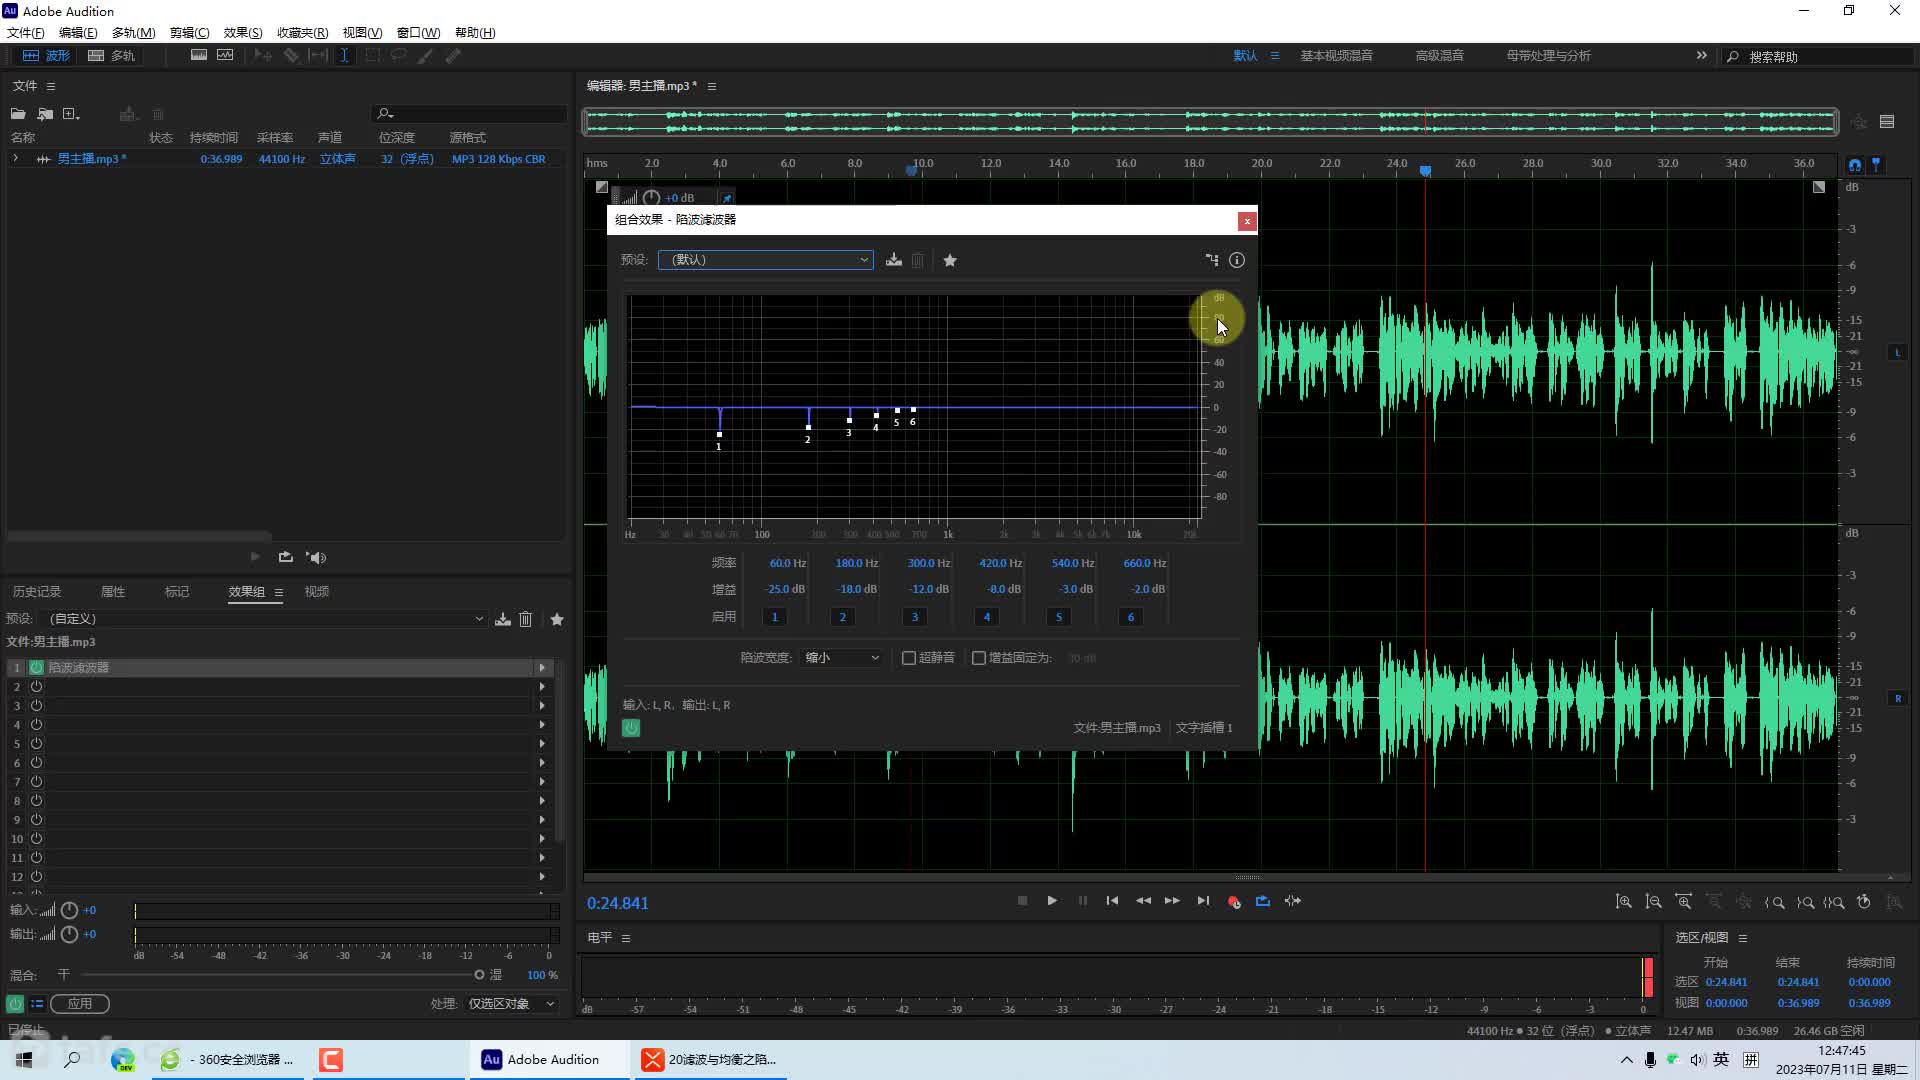Select the Time Selection tool in toolbar

click(344, 56)
